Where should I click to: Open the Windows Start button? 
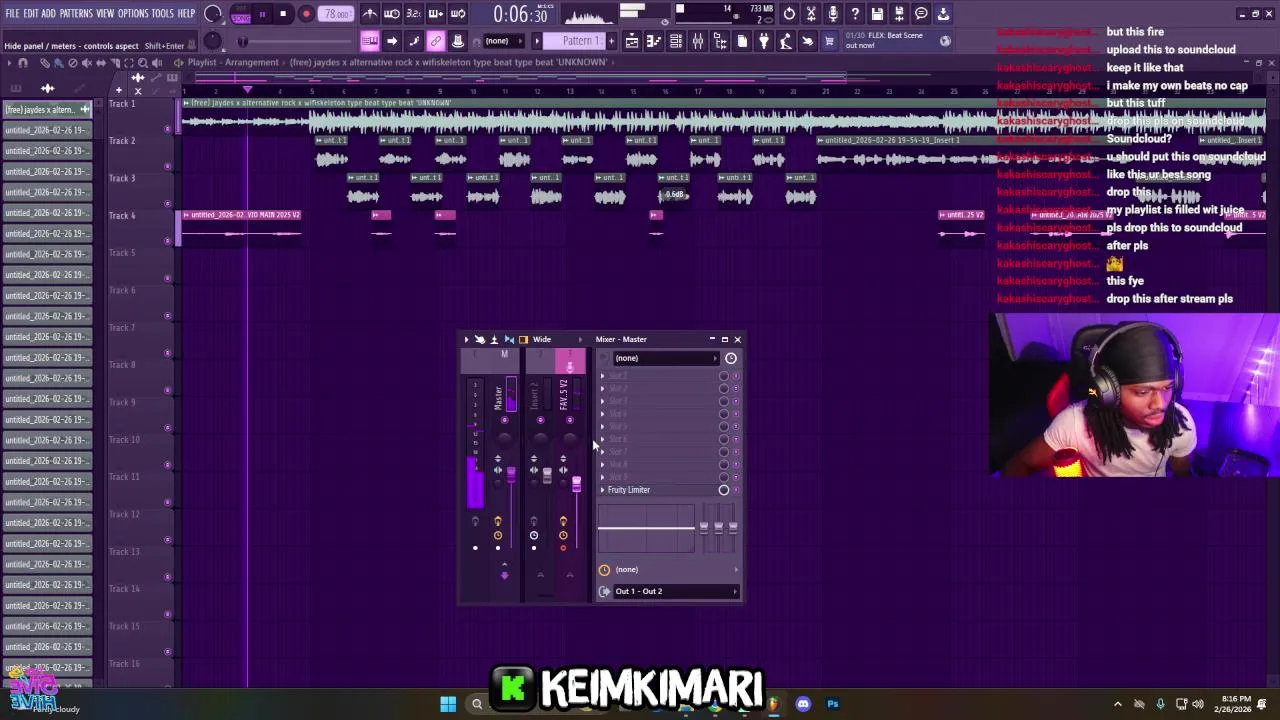pos(448,704)
